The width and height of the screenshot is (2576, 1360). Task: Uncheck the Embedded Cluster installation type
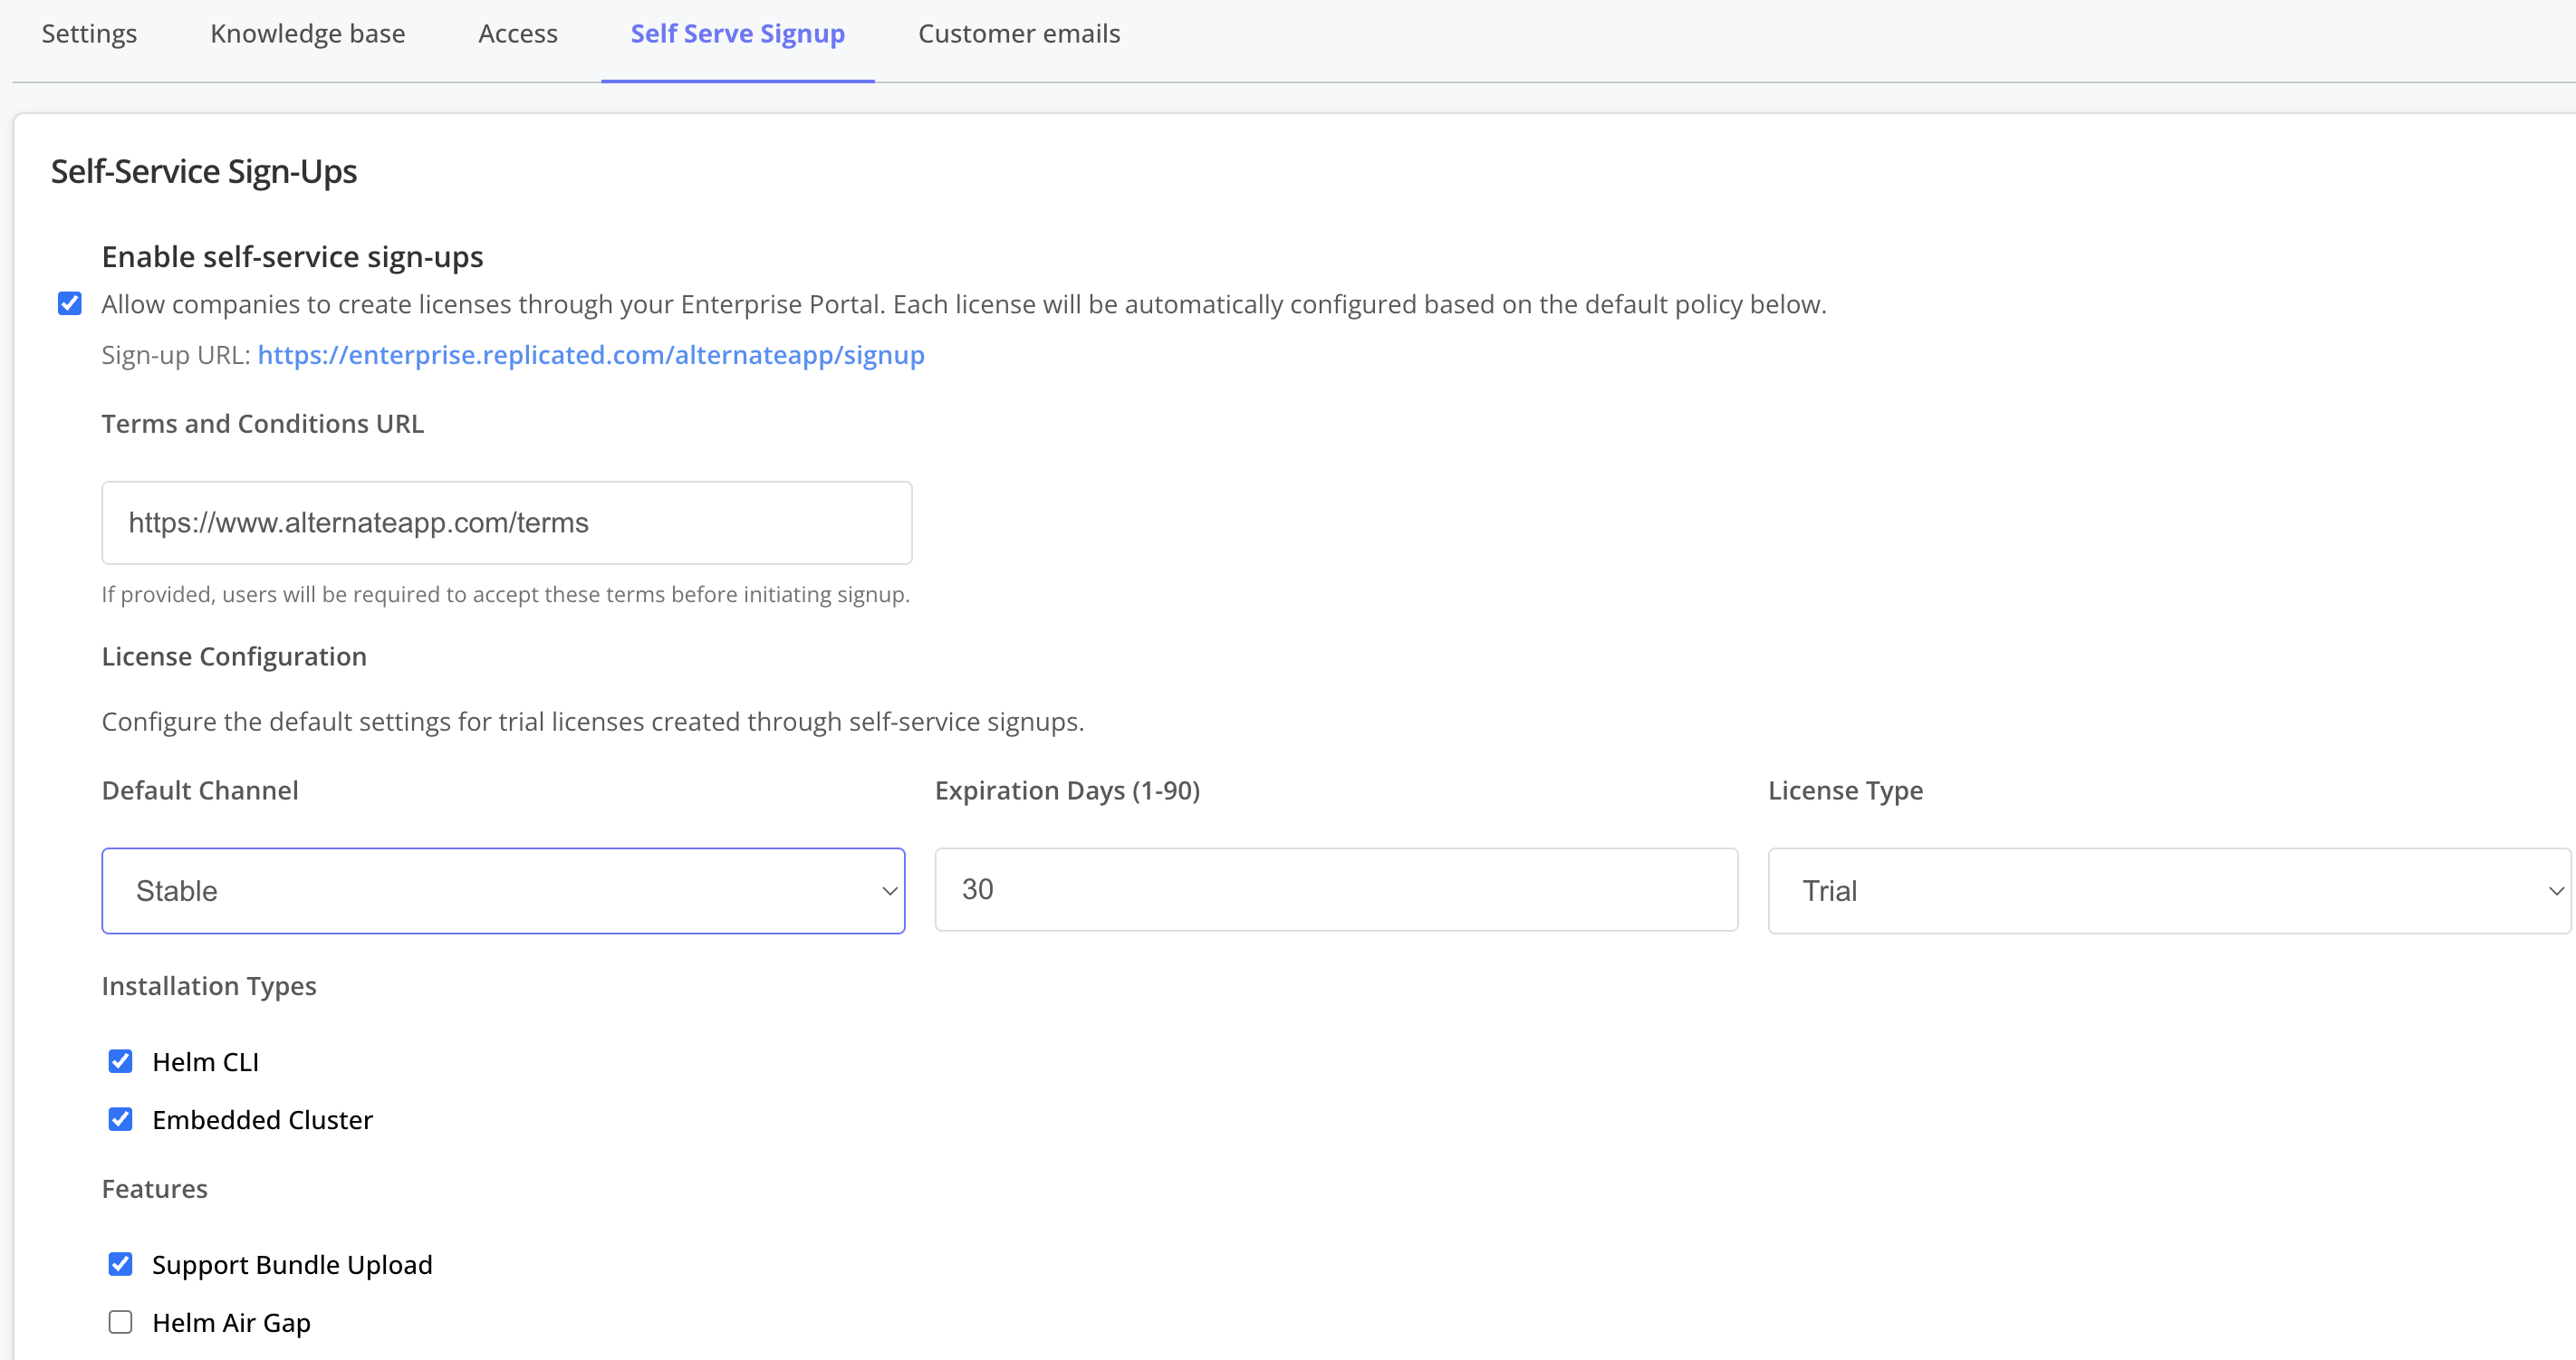click(120, 1119)
